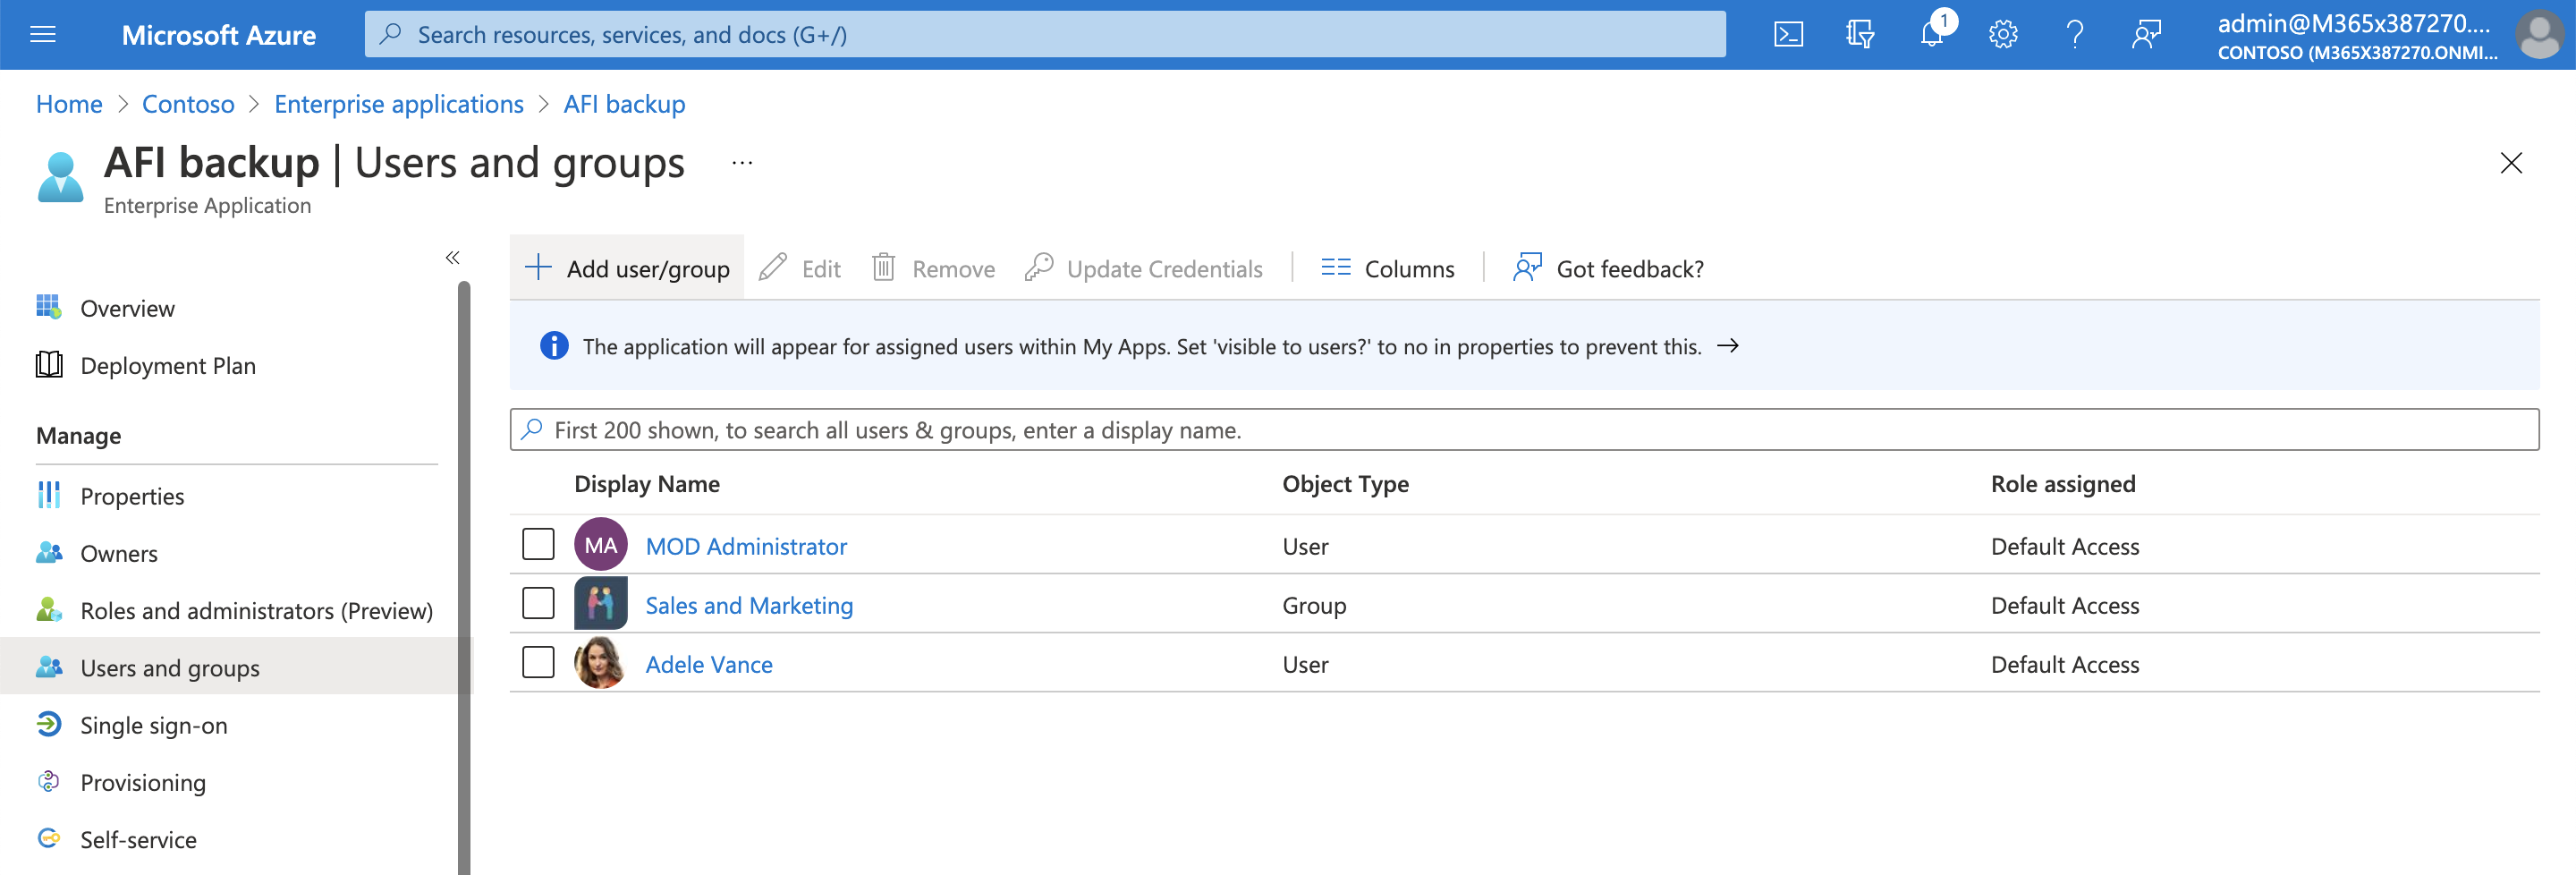This screenshot has height=875, width=2576.
Task: Click the sidebar vertical scrollbar
Action: [x=464, y=578]
